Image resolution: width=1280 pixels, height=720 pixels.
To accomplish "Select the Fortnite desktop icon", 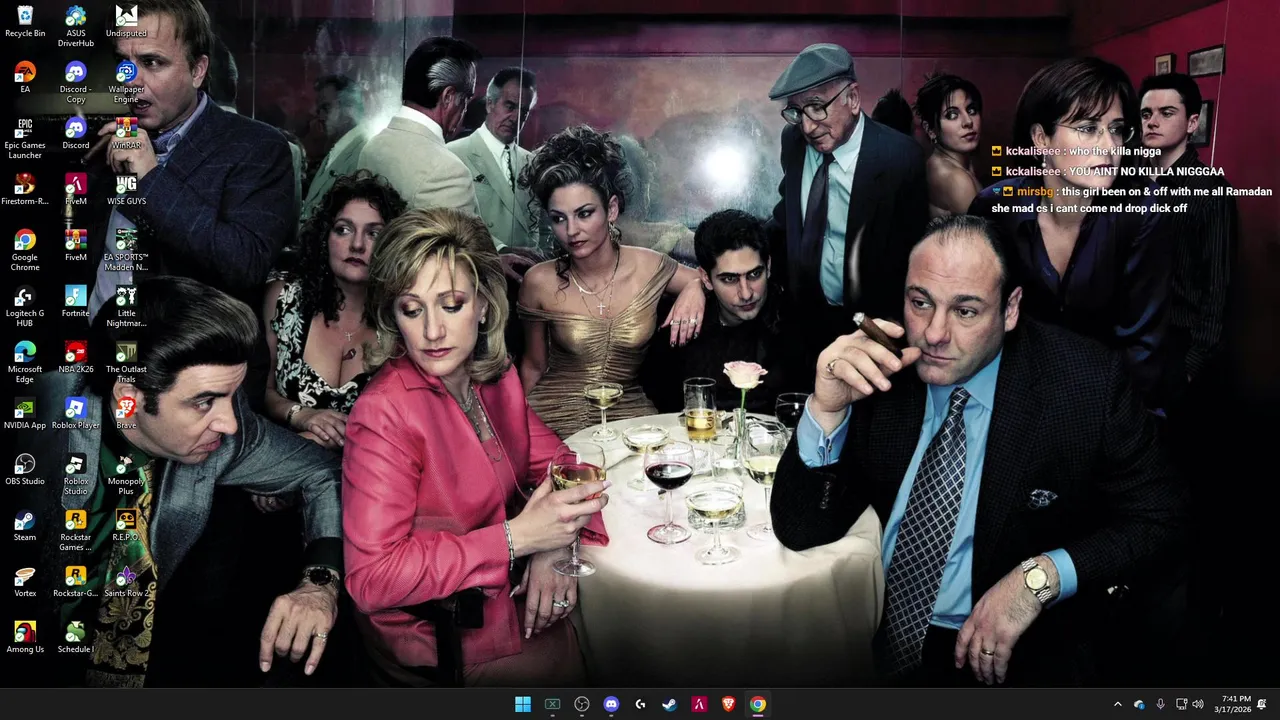I will click(x=75, y=301).
